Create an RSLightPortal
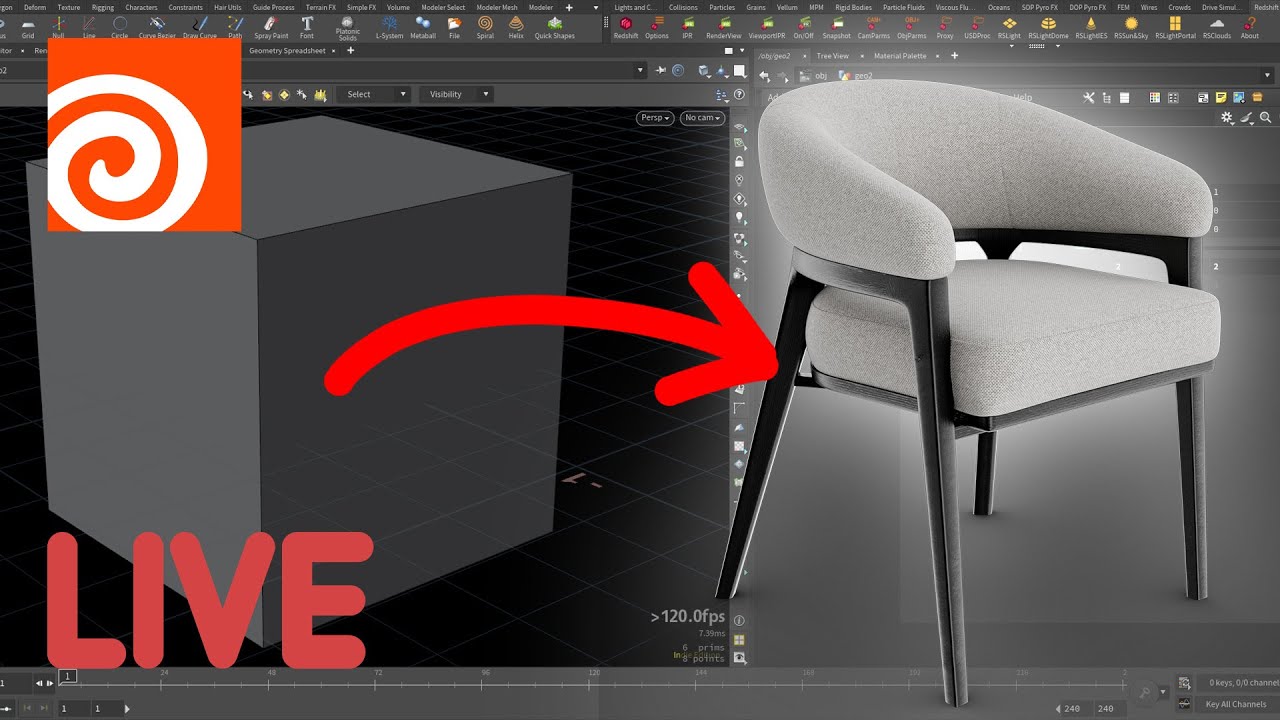This screenshot has height=720, width=1280. coord(1175,27)
